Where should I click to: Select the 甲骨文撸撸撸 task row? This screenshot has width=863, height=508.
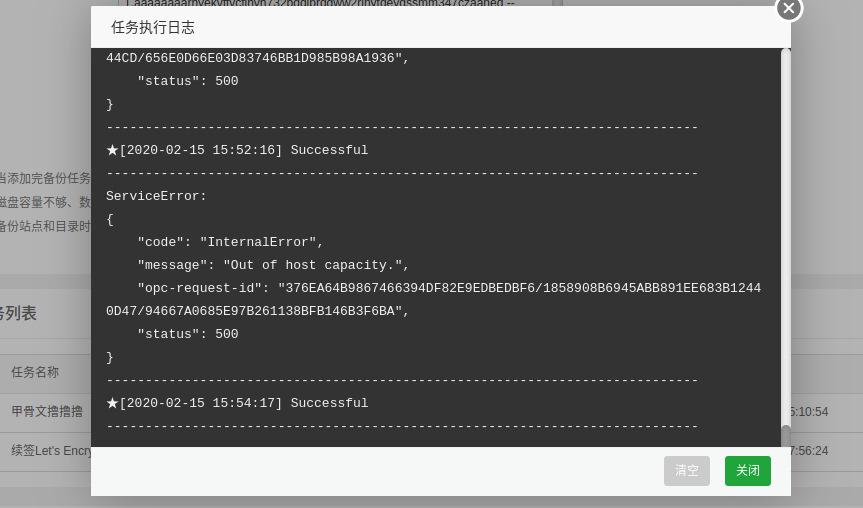click(x=47, y=411)
